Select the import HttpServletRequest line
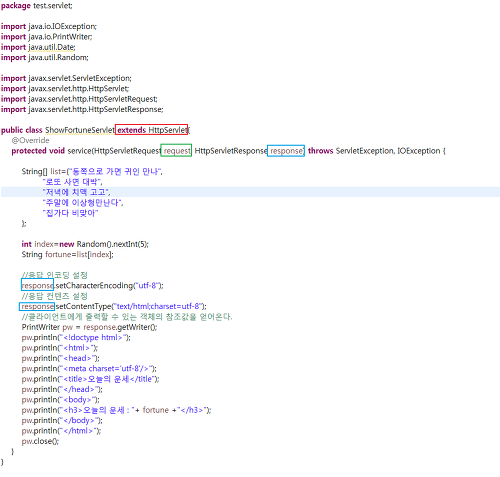This screenshot has height=477, width=500. [79, 99]
